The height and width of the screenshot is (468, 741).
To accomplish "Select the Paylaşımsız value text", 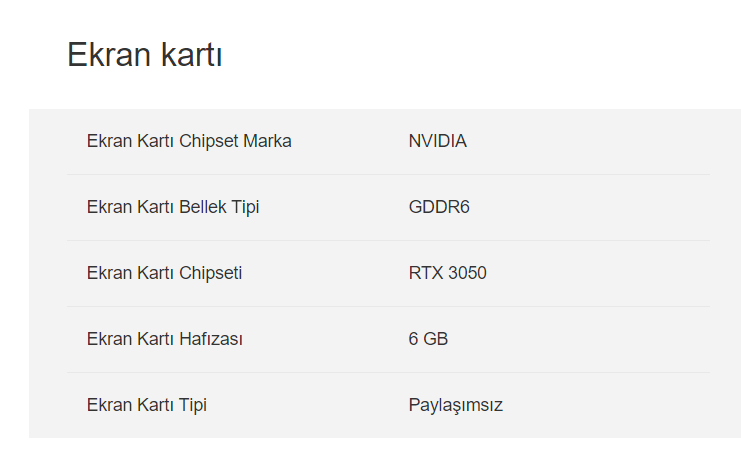I will (455, 405).
